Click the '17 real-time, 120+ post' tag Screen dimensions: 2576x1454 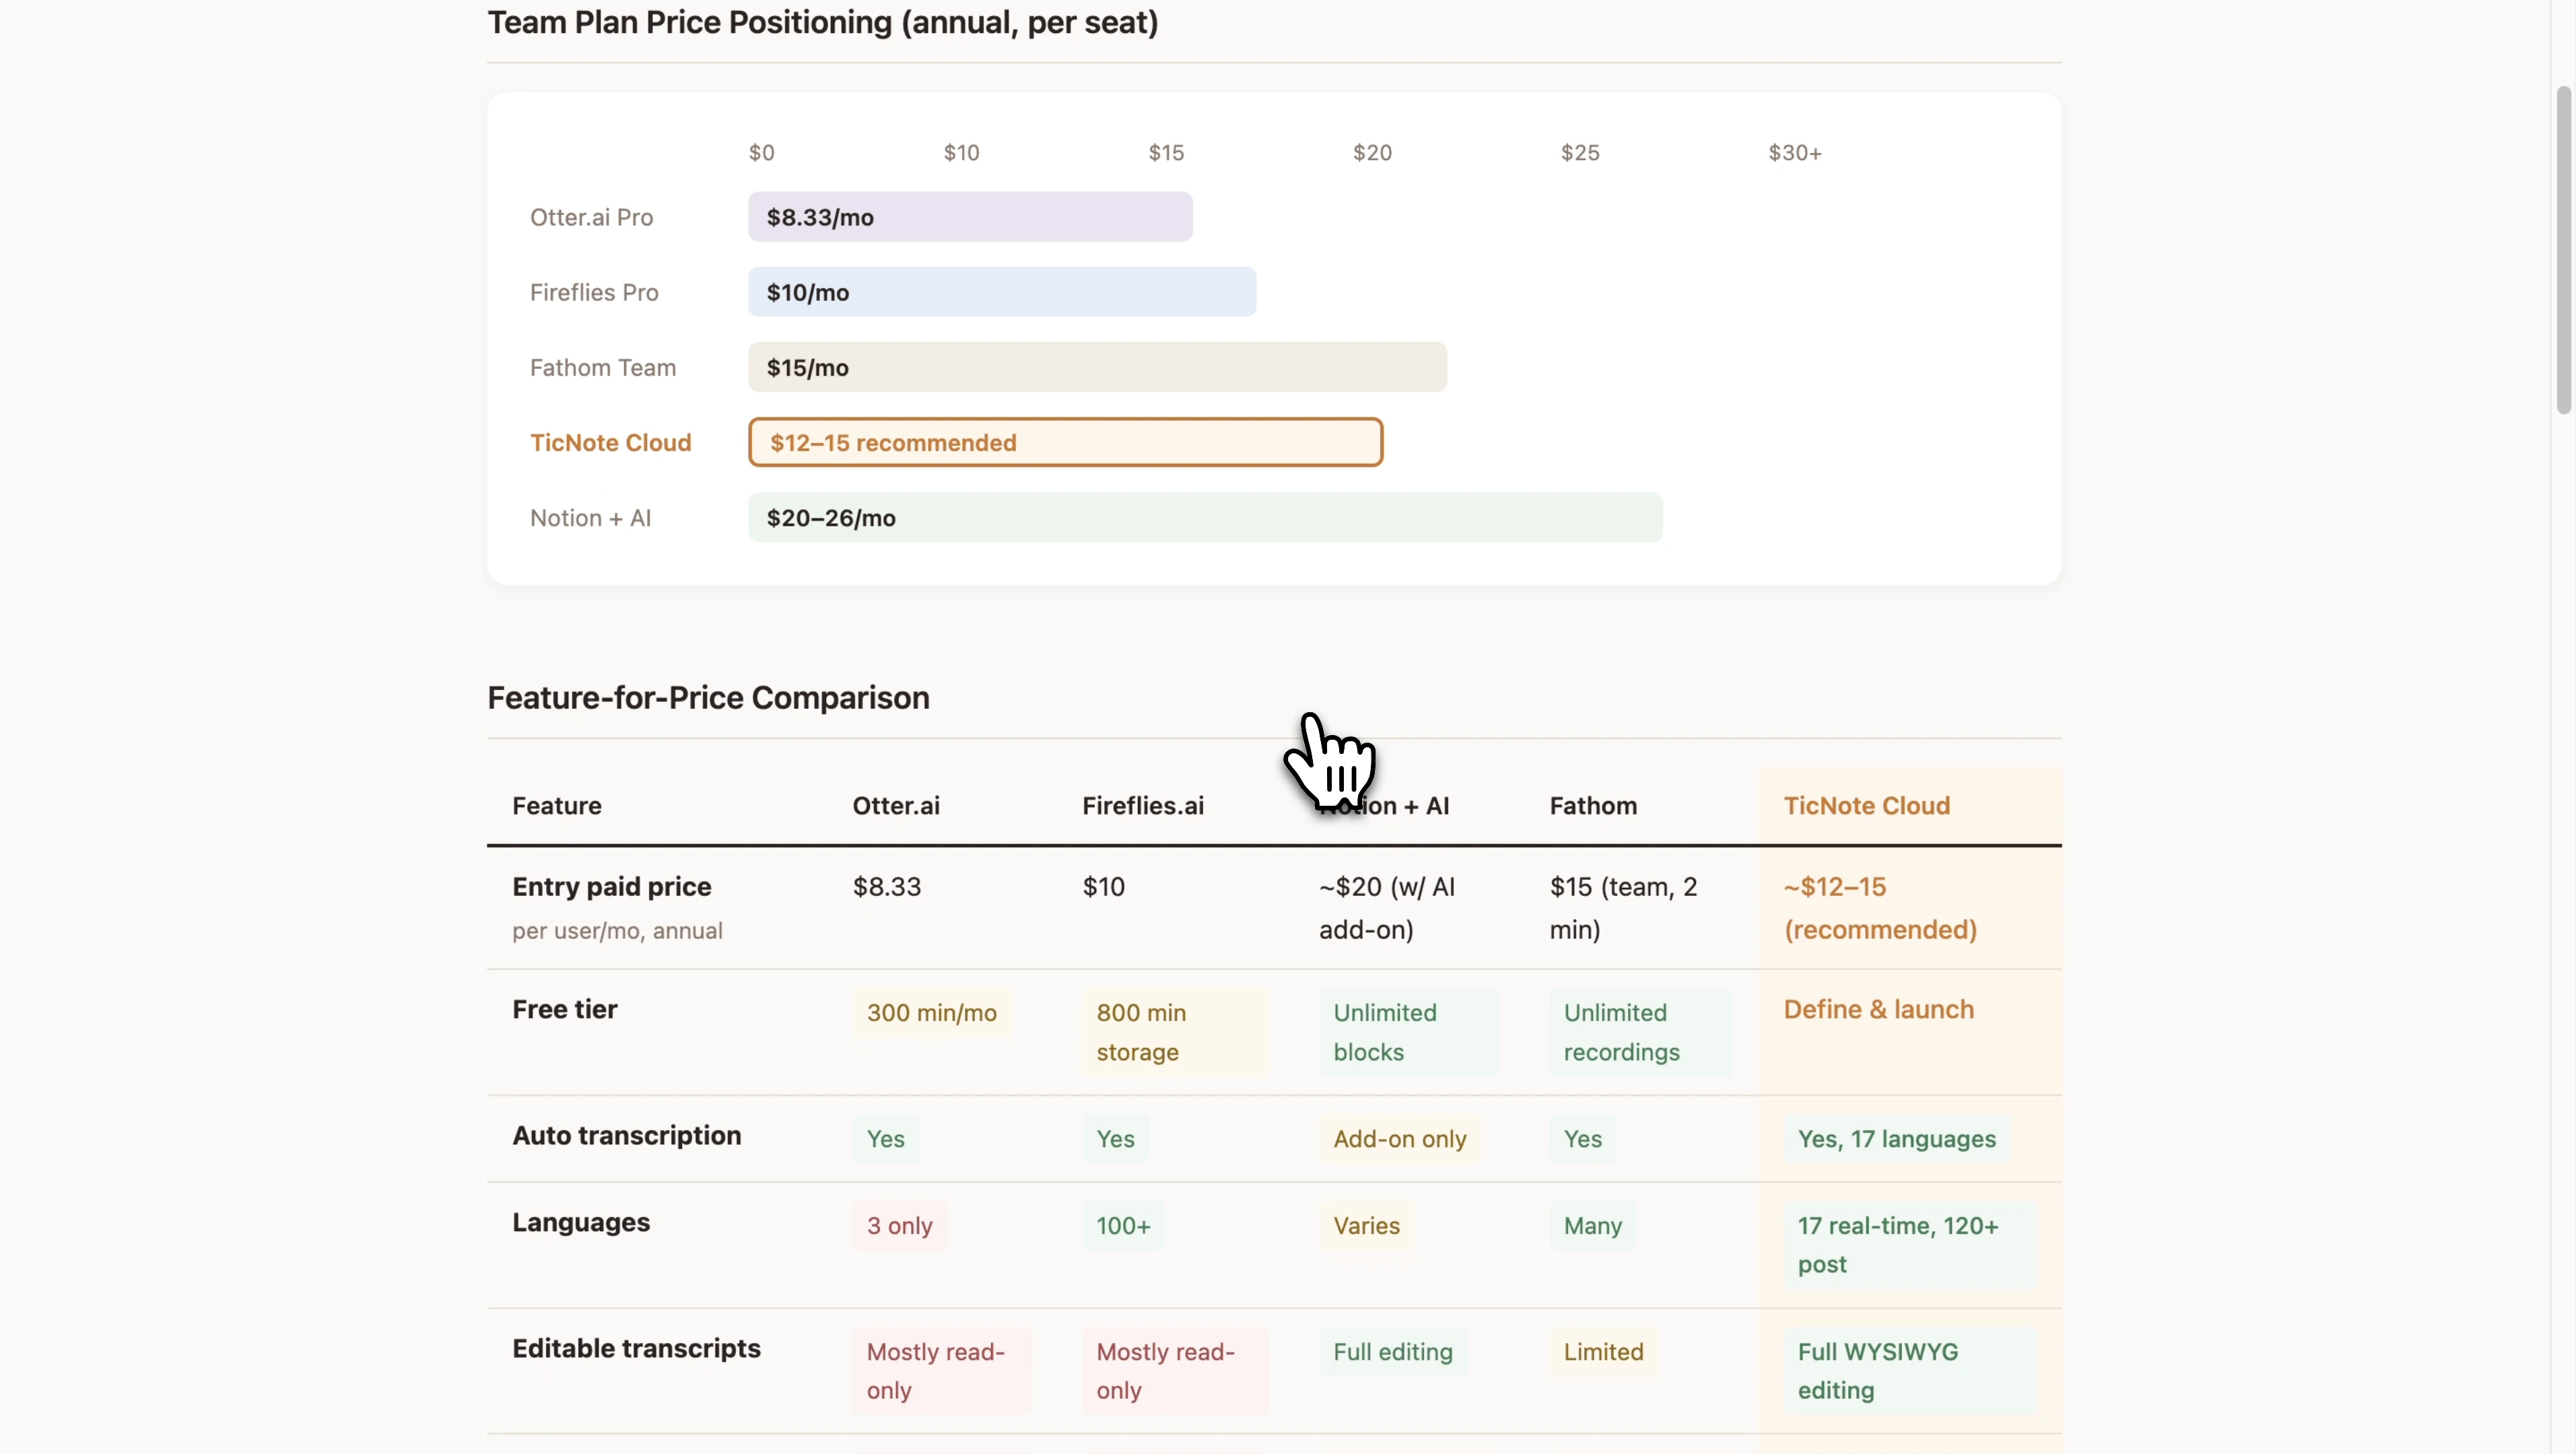coord(1910,1245)
